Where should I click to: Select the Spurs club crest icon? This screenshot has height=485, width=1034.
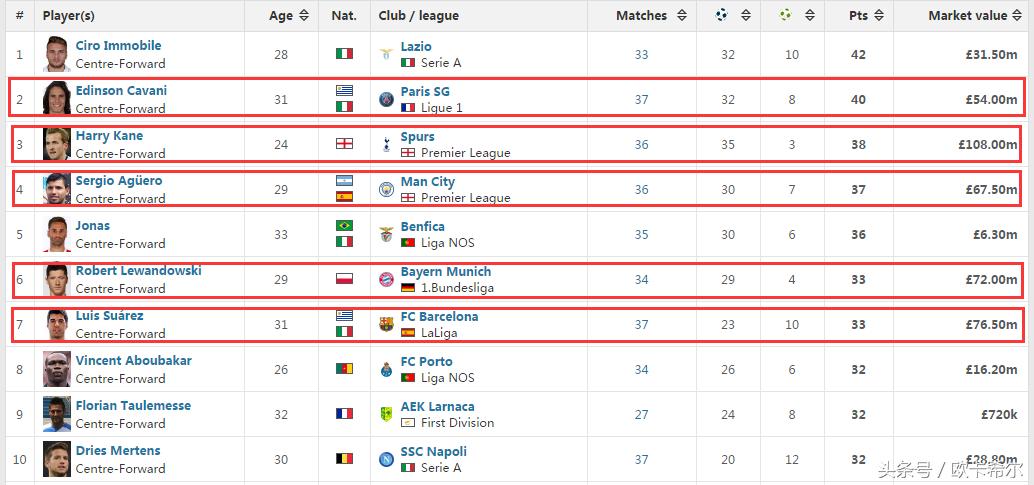pyautogui.click(x=386, y=144)
